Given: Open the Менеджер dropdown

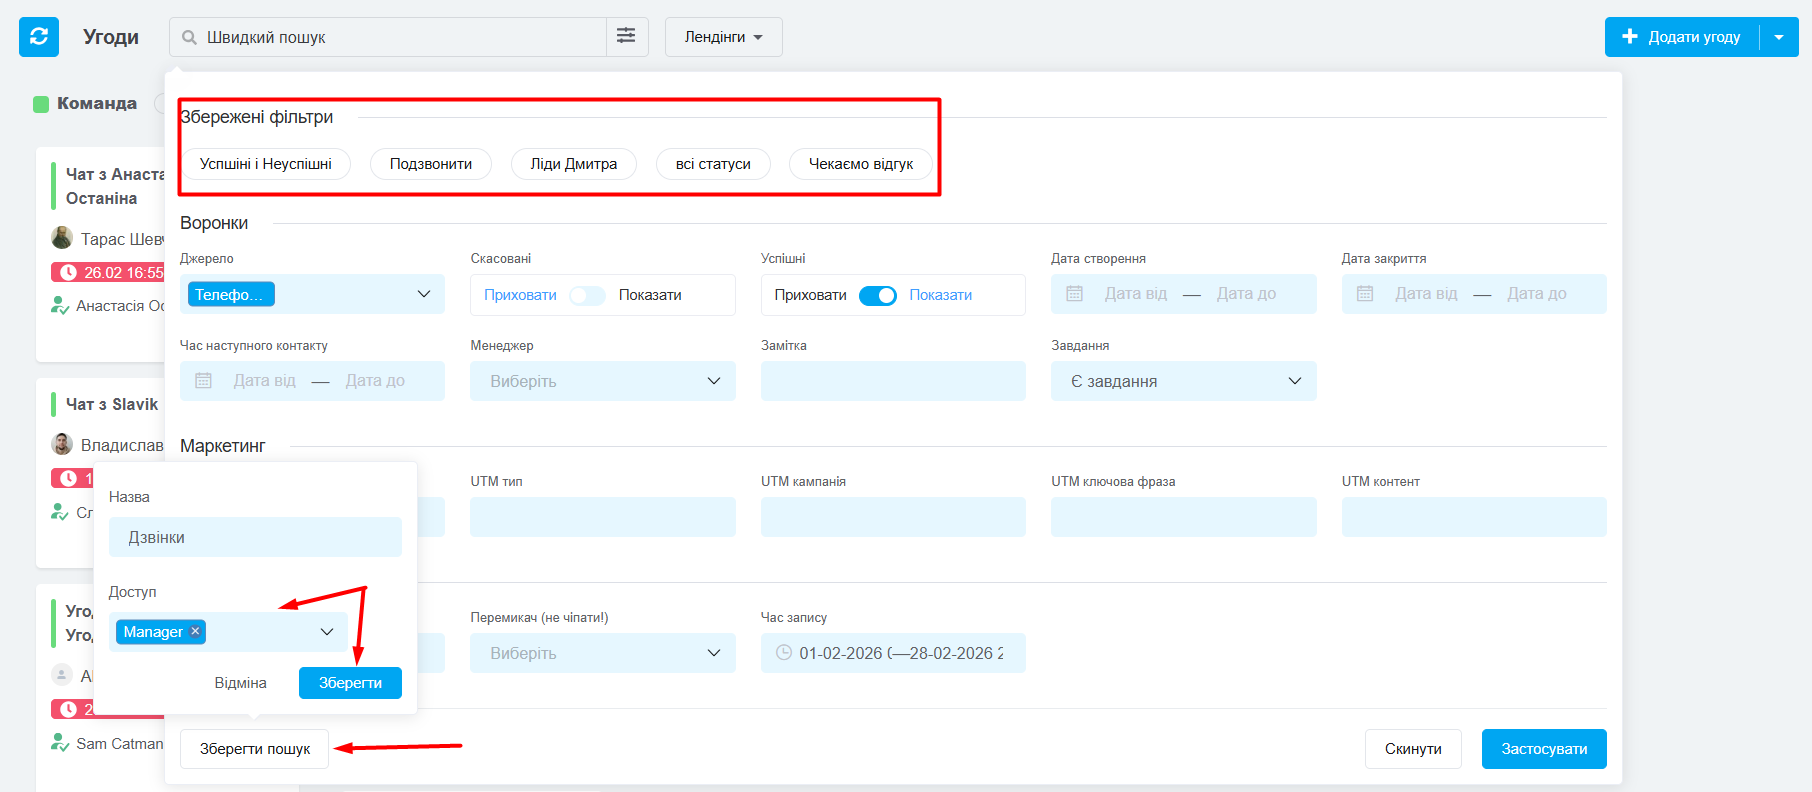Looking at the screenshot, I should click(713, 381).
